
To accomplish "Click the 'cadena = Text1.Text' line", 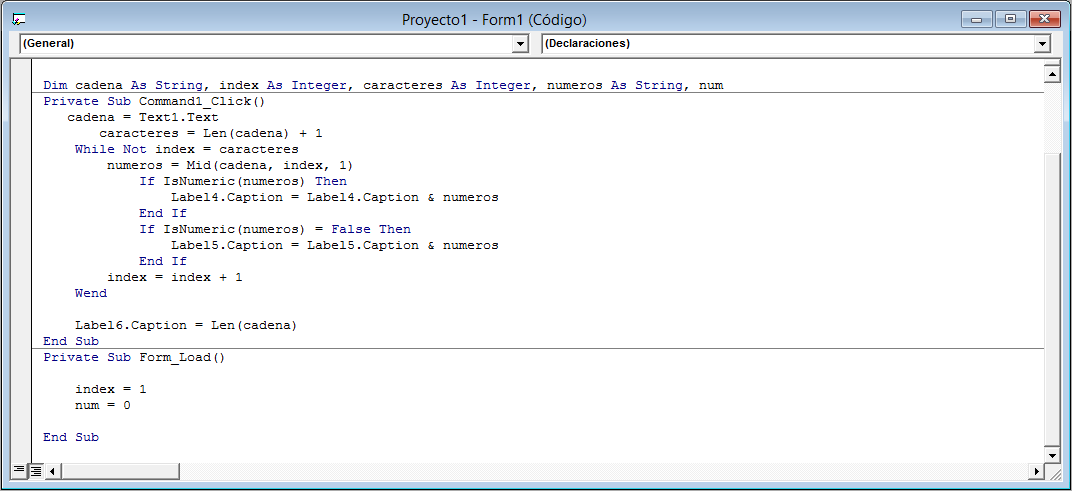I will [x=143, y=118].
